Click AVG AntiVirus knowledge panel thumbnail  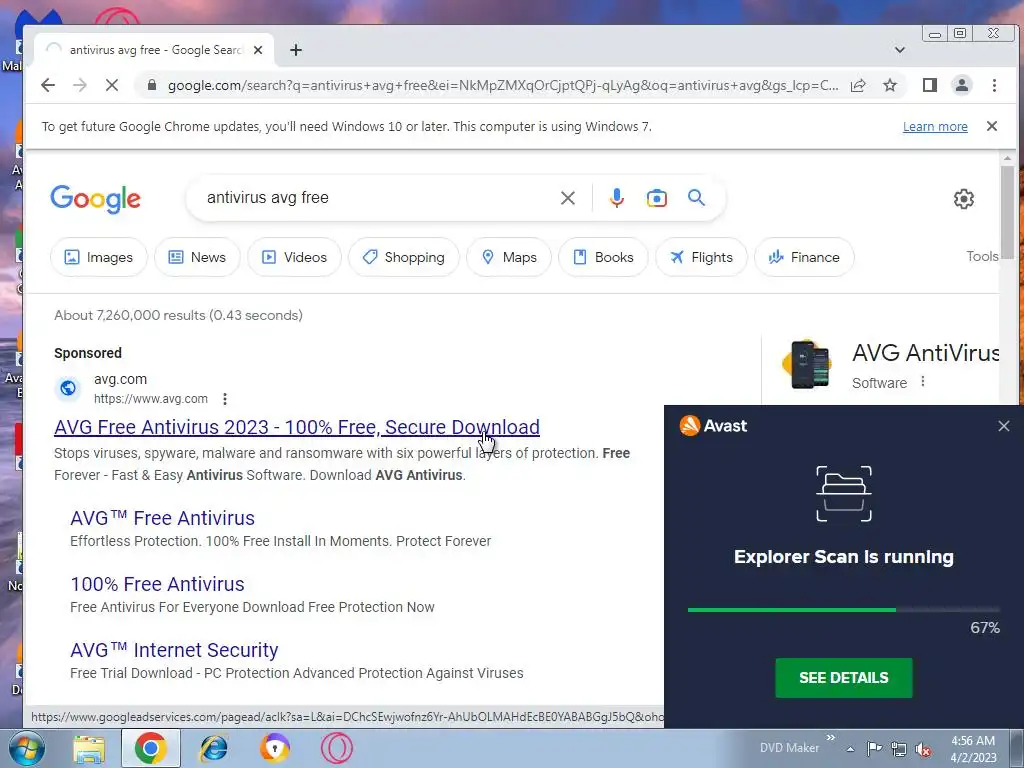pos(807,364)
